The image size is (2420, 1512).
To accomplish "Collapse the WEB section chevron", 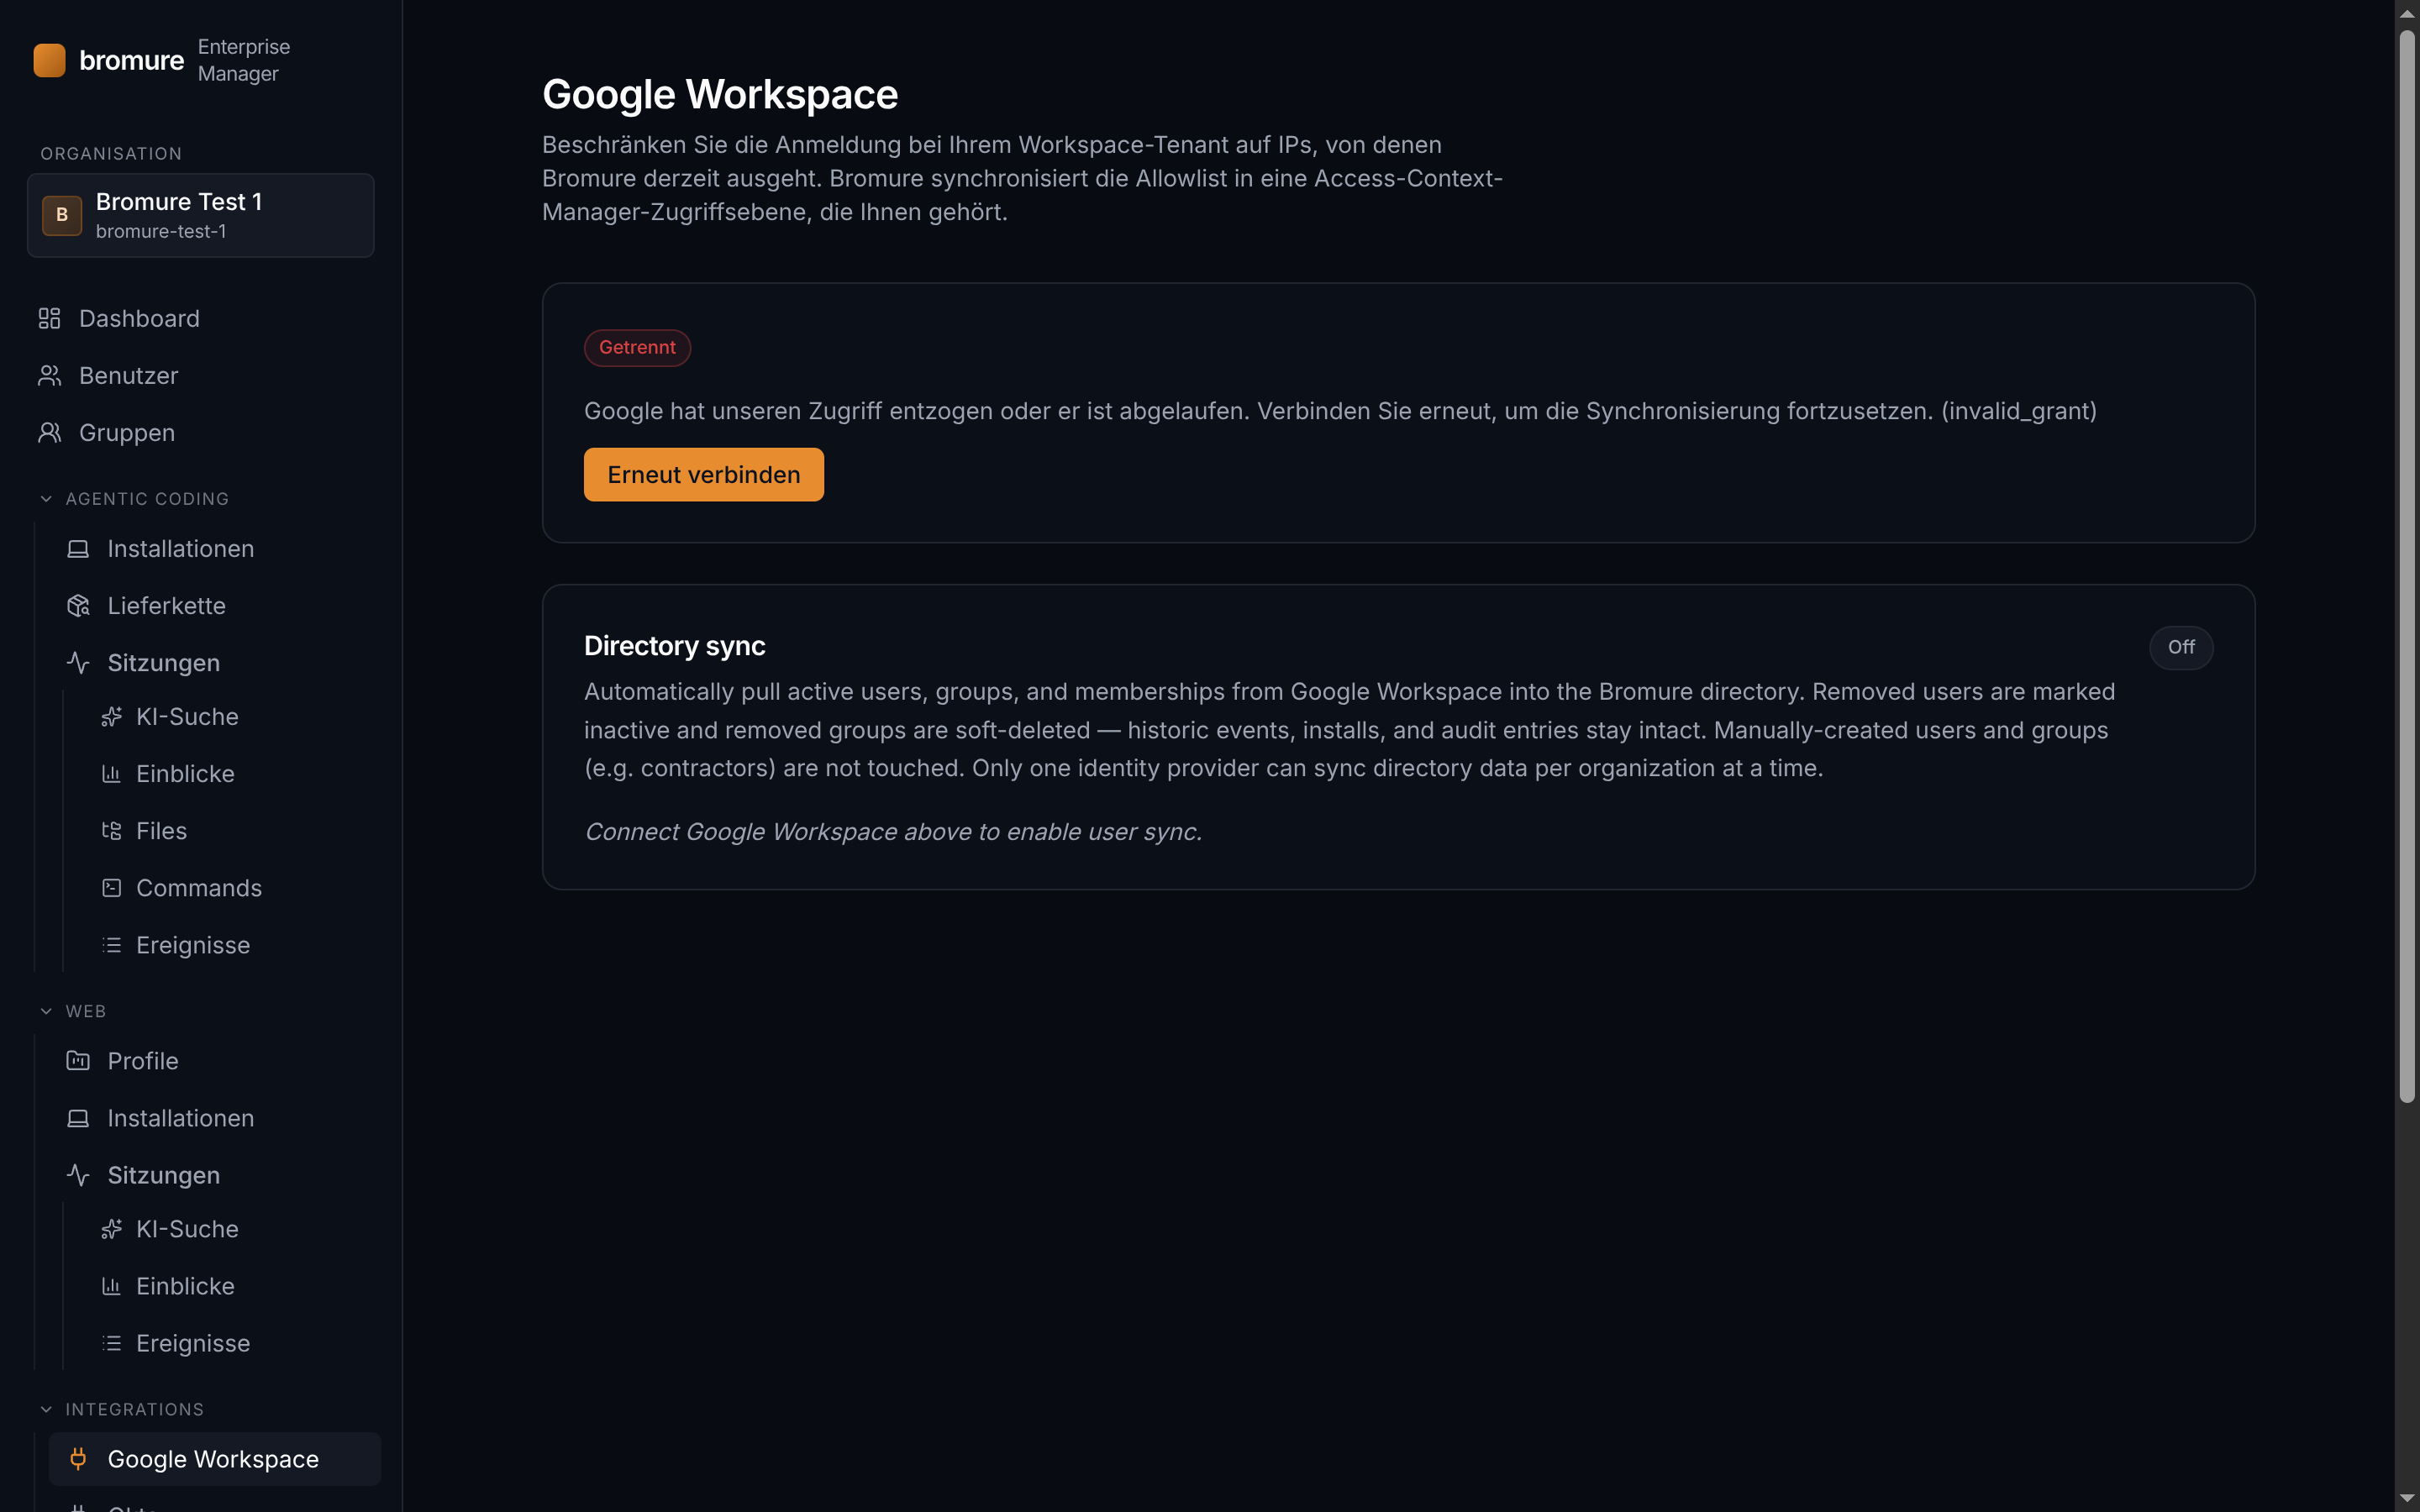I will (x=46, y=1011).
